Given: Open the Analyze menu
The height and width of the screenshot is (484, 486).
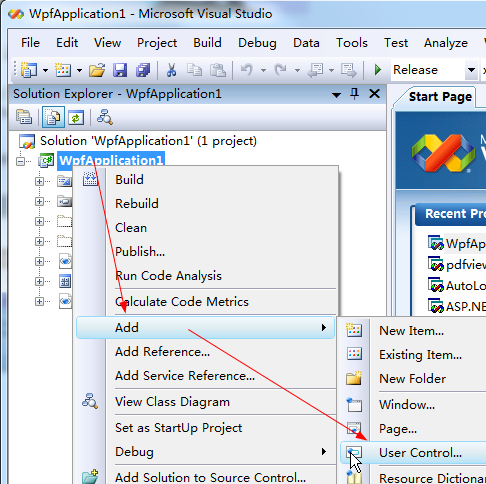Looking at the screenshot, I should 446,43.
